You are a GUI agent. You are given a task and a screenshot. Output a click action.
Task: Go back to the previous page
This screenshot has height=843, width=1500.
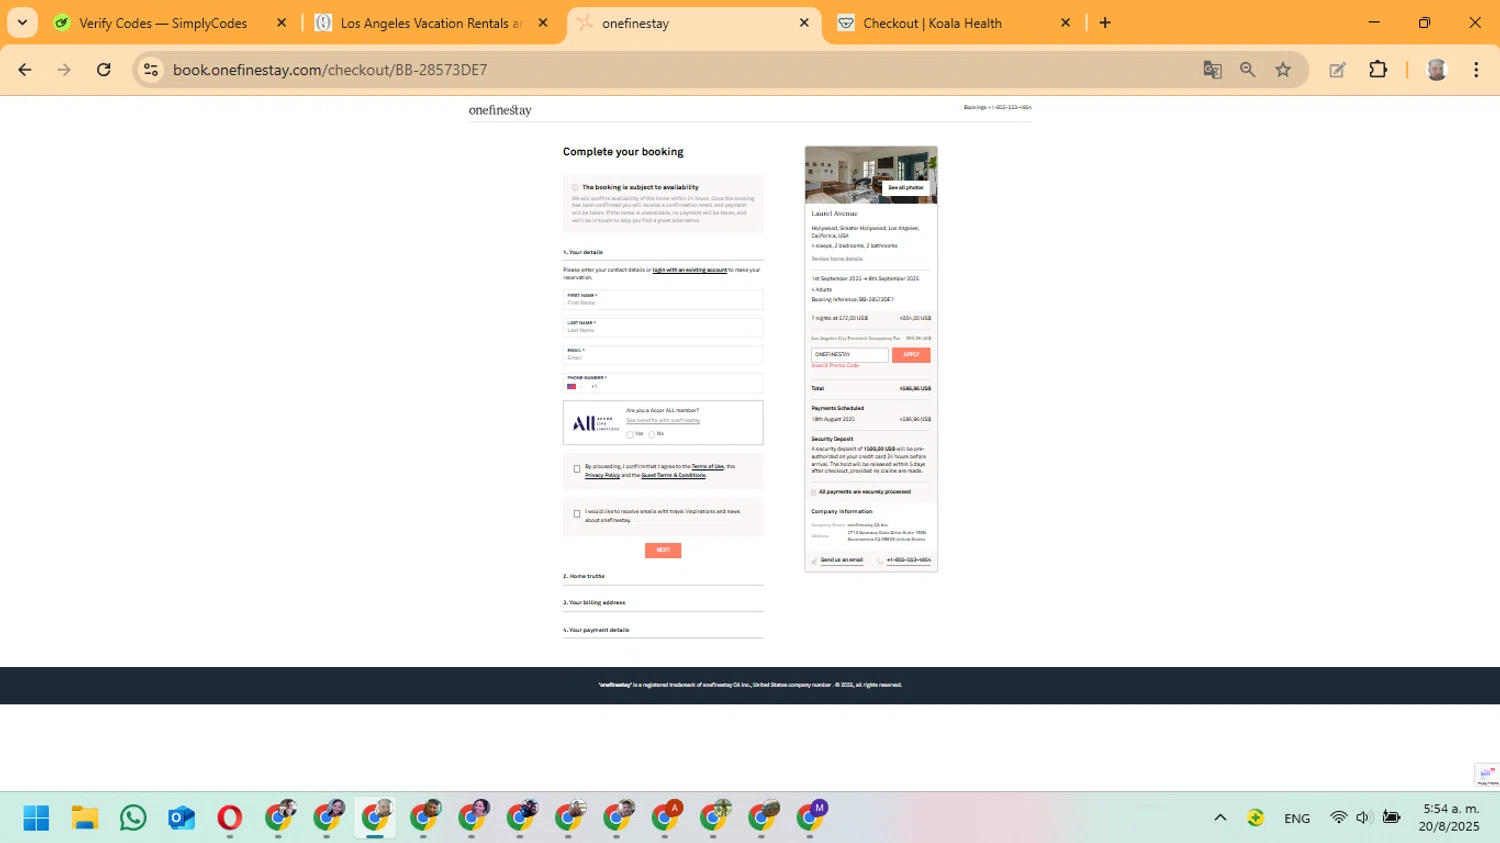coord(25,70)
